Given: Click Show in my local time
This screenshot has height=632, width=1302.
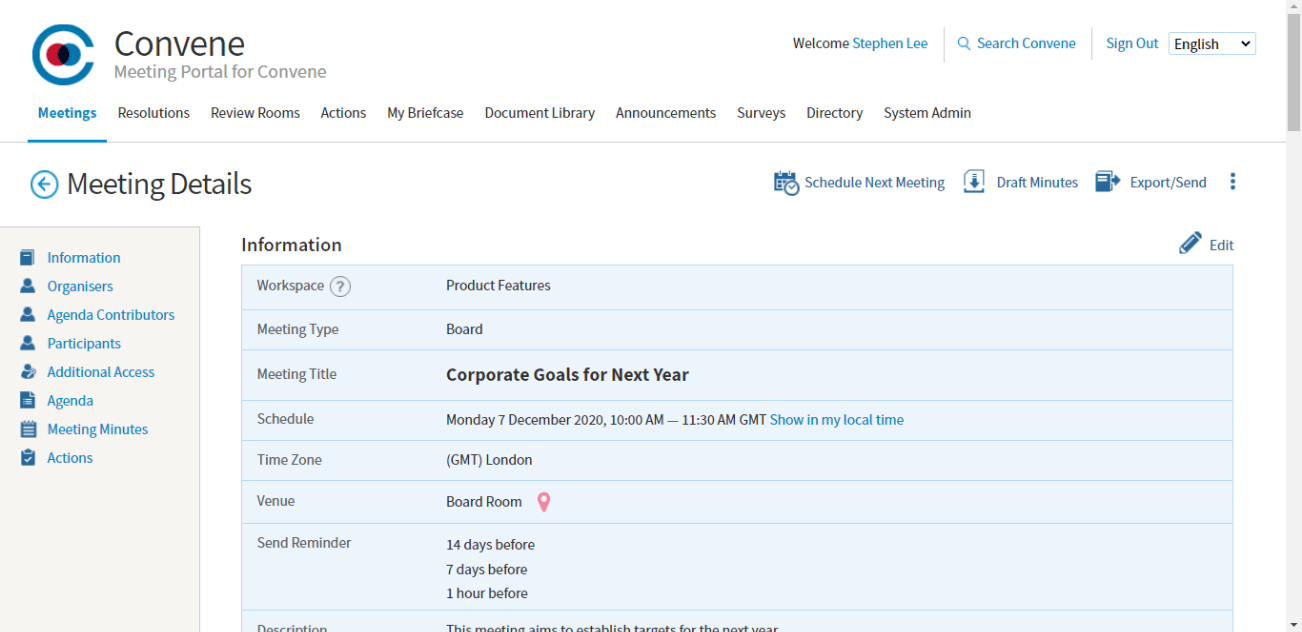Looking at the screenshot, I should pyautogui.click(x=836, y=420).
